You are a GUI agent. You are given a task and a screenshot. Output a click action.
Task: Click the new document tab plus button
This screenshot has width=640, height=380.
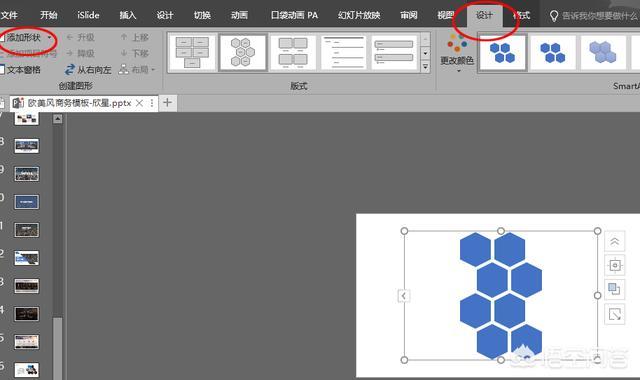coord(167,102)
